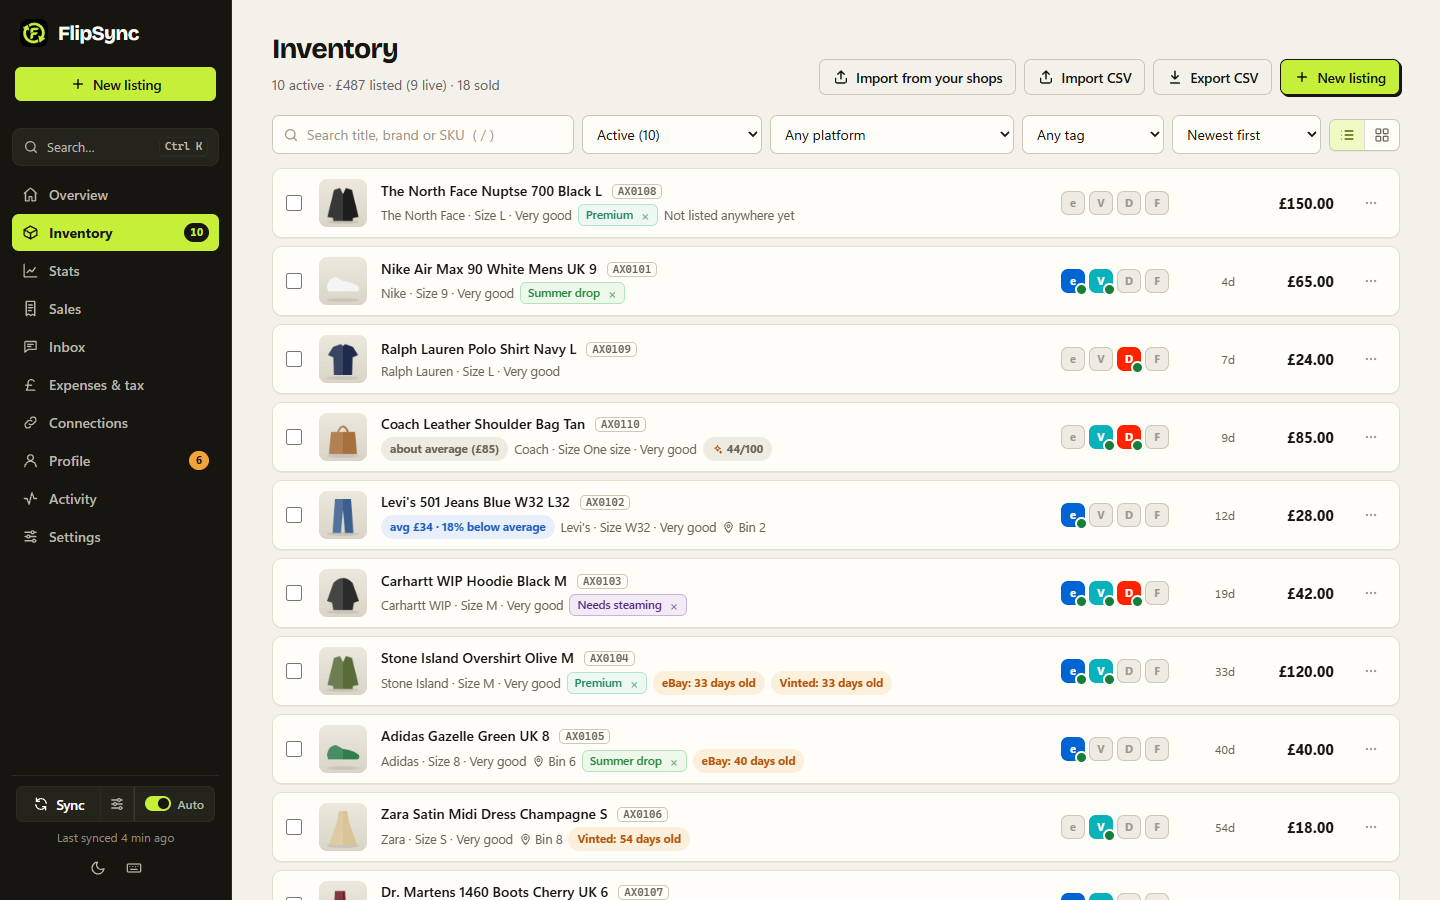
Task: Tick Stone Island Overshirt checkbox
Action: pos(294,671)
